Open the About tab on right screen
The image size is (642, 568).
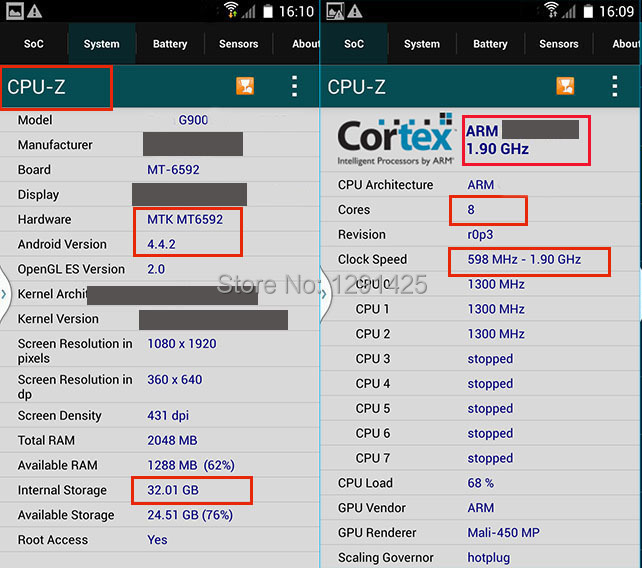[x=625, y=44]
